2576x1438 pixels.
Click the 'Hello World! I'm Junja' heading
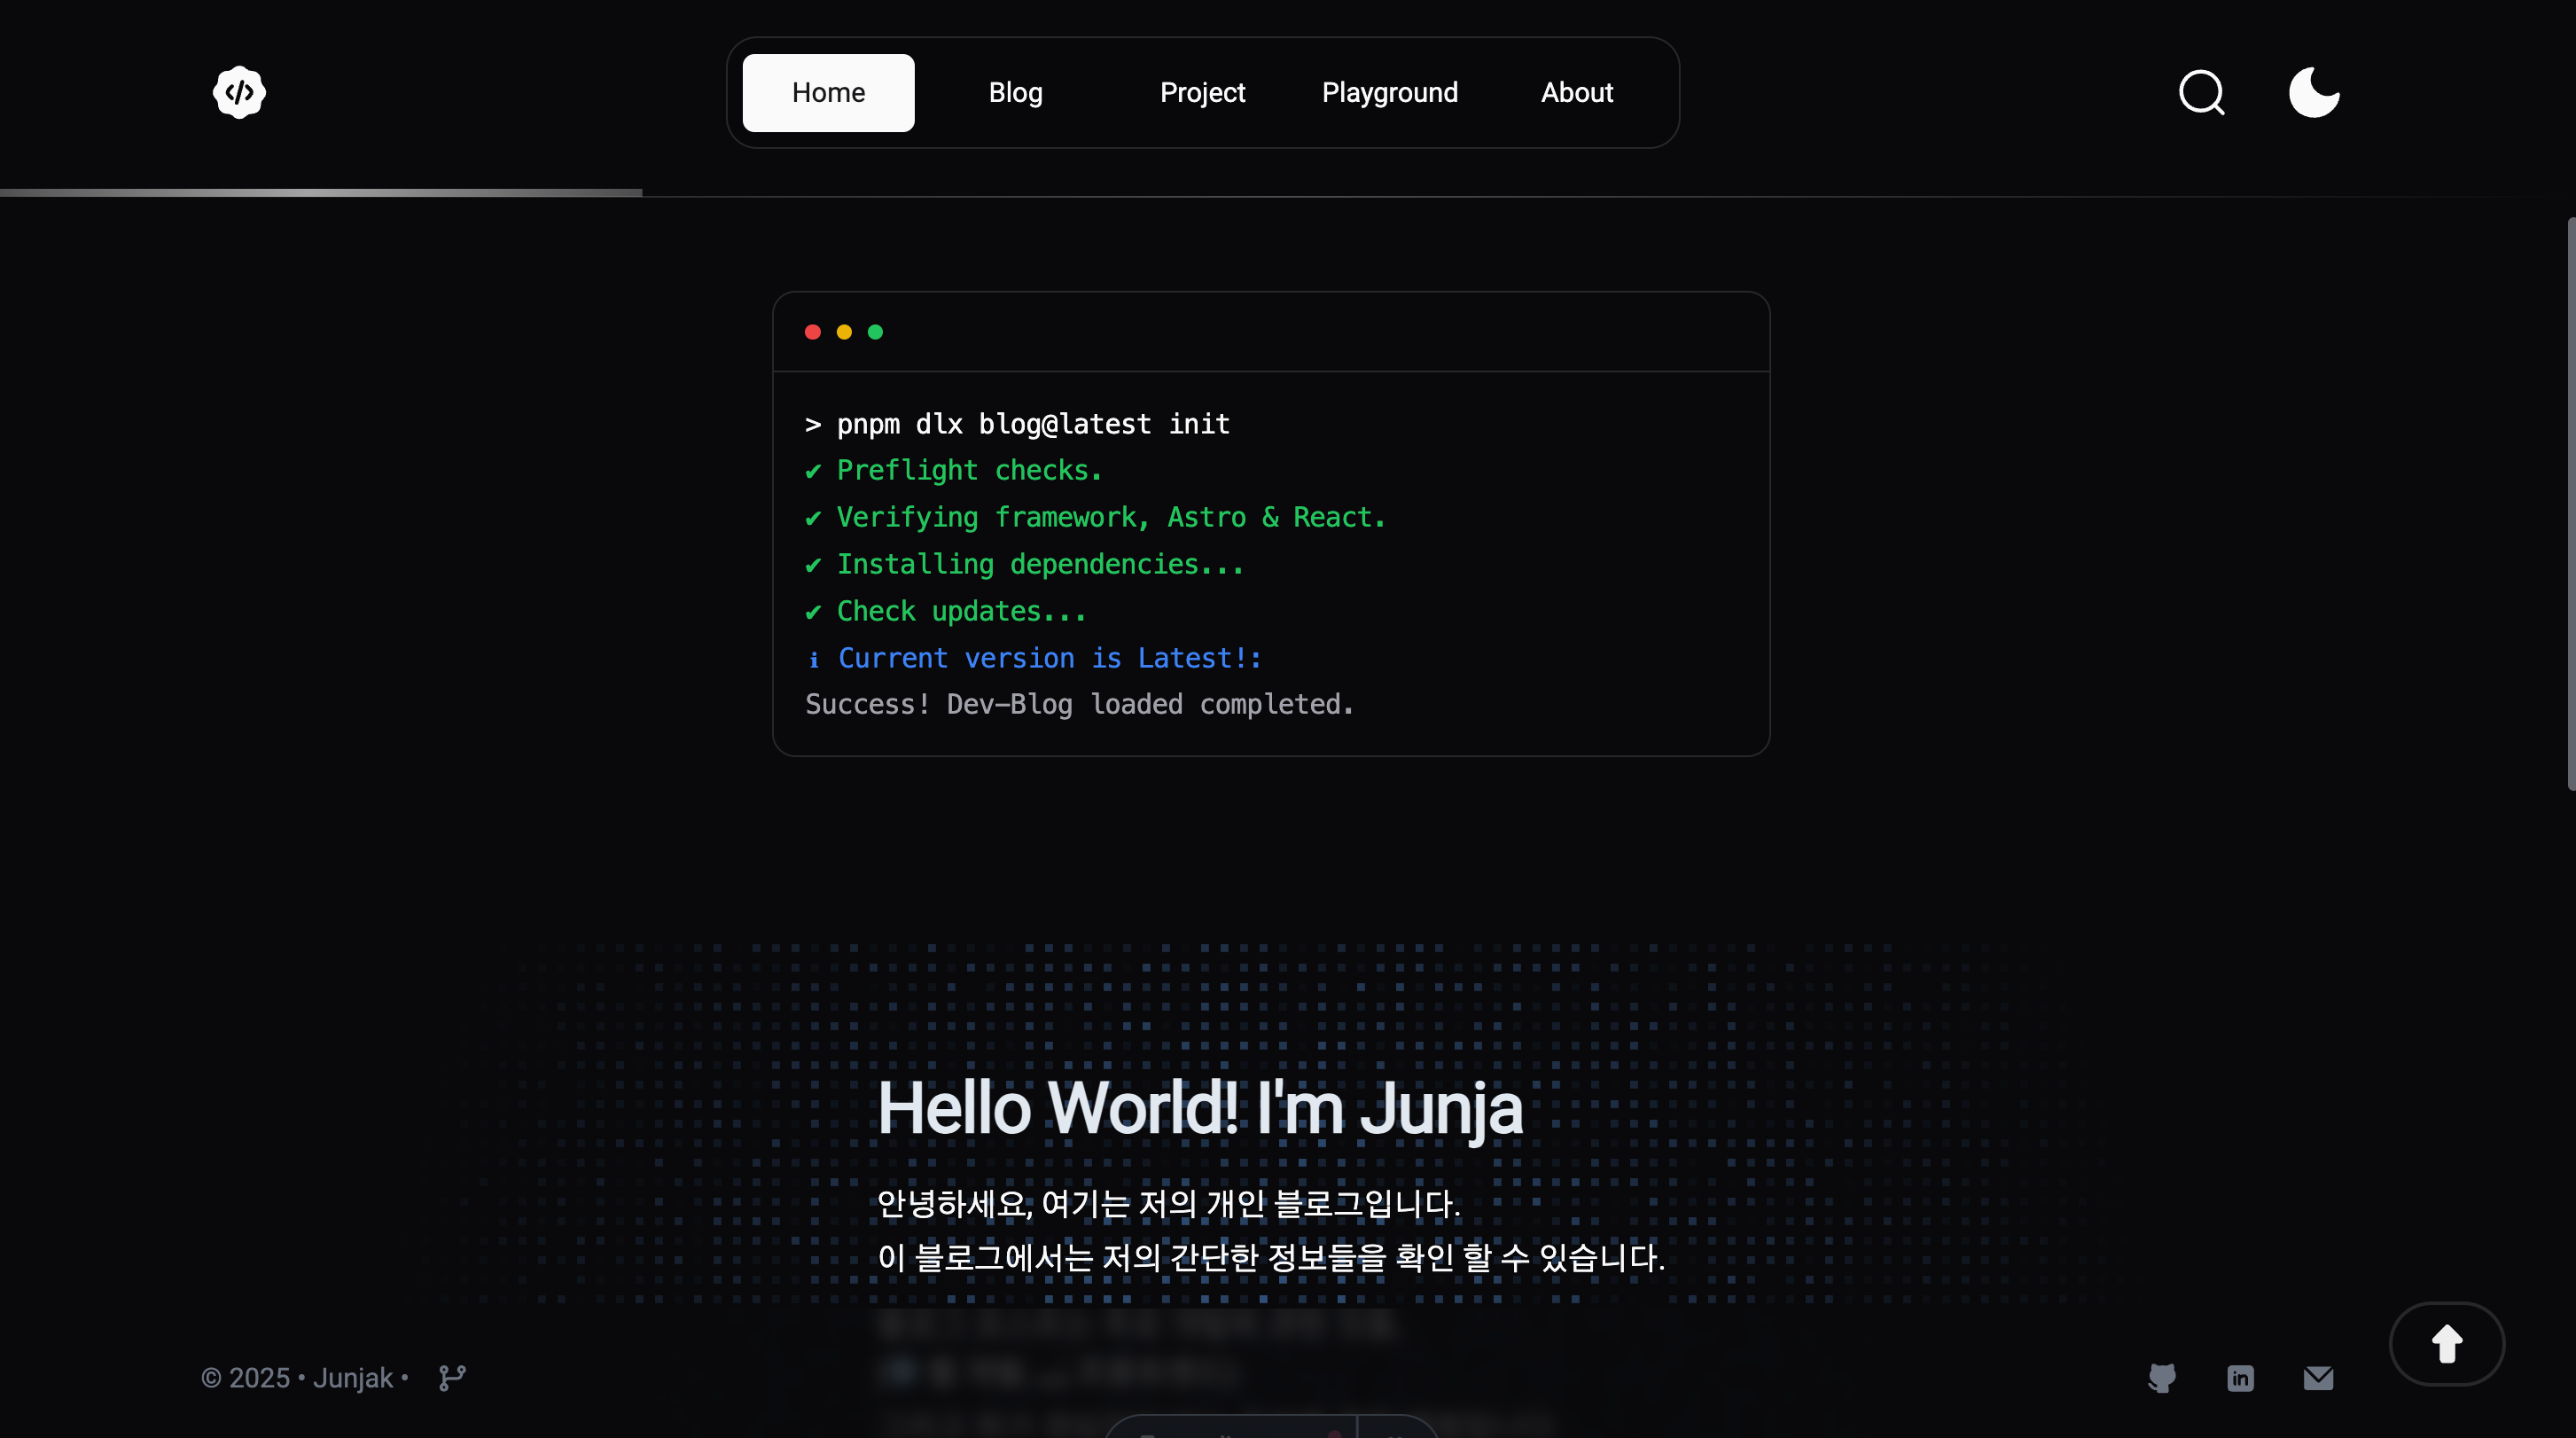click(x=1200, y=1109)
